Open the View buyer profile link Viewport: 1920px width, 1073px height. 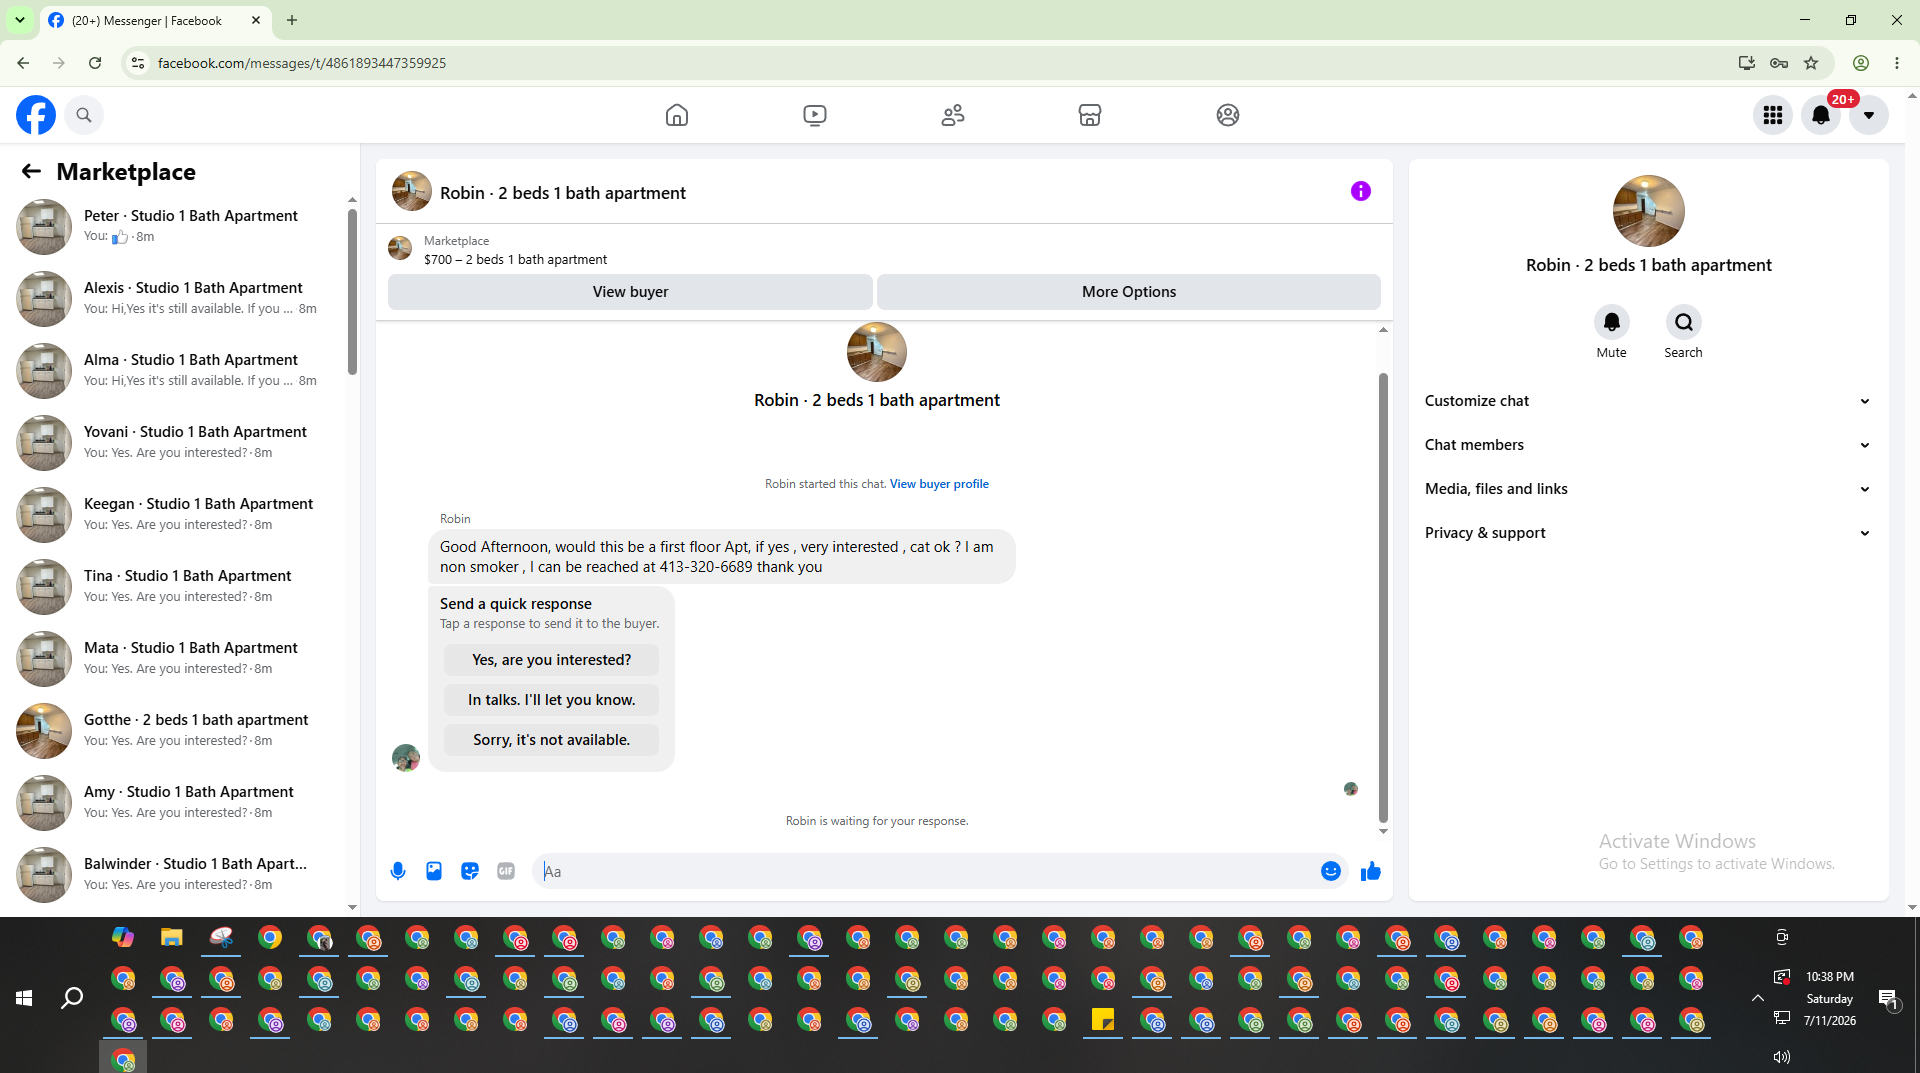click(939, 484)
